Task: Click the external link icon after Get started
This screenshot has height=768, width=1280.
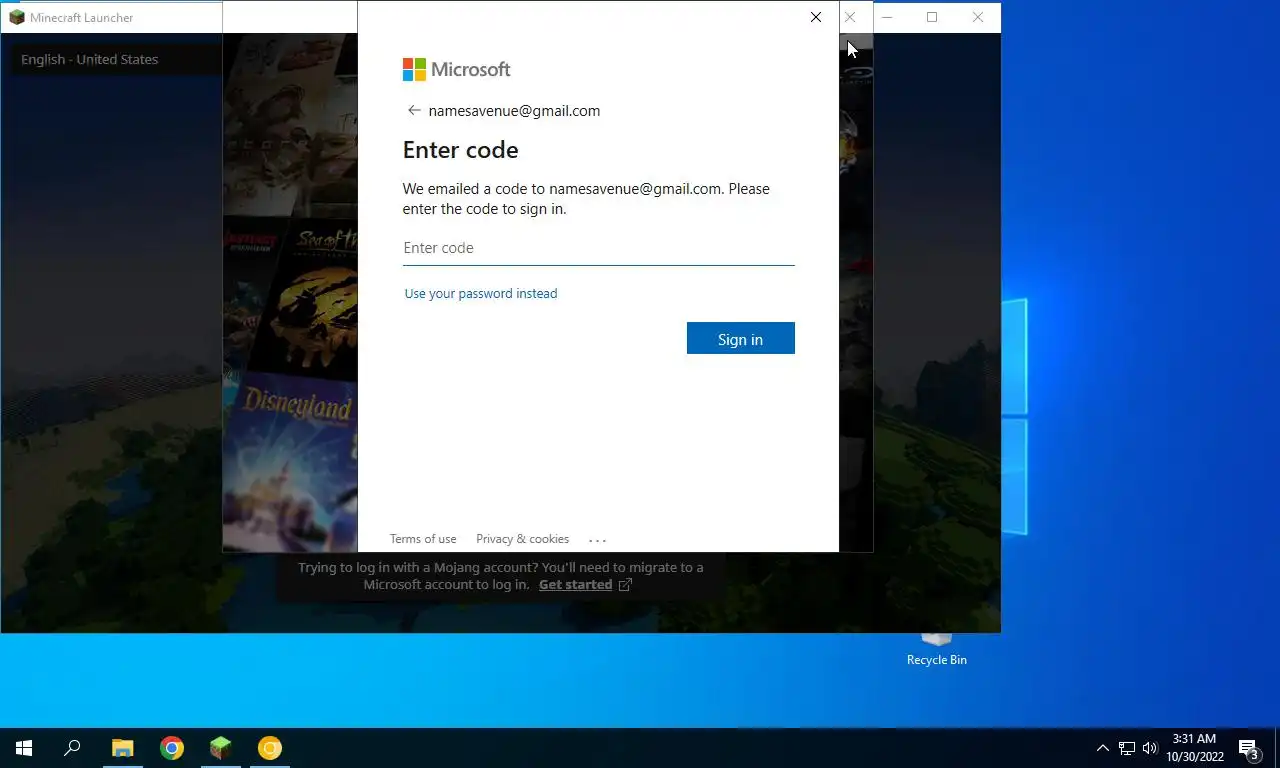Action: pyautogui.click(x=625, y=585)
